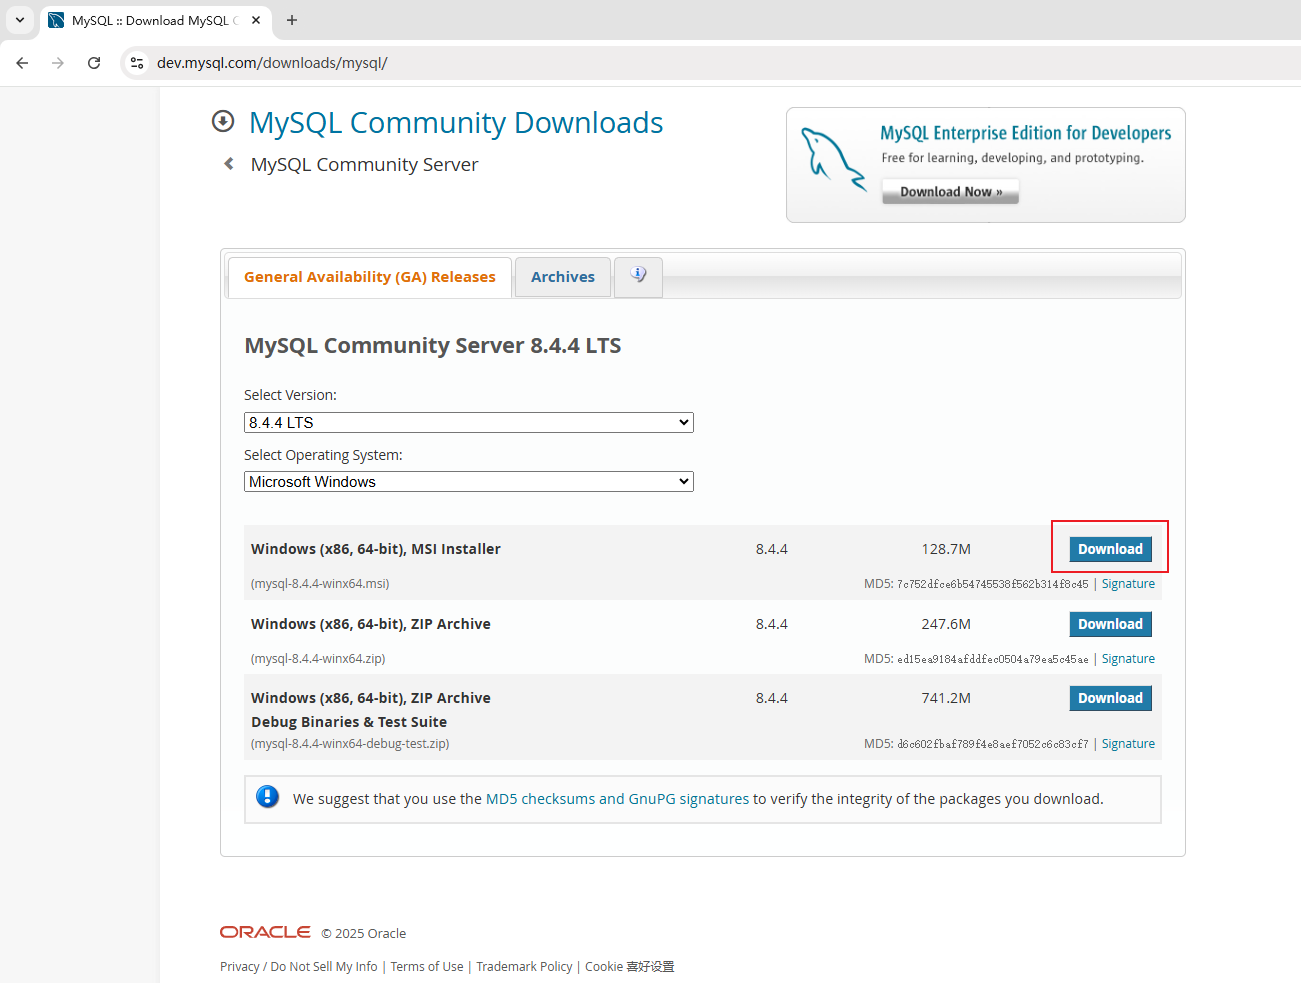Open Signature link for mysql-8.4.4-winx64.msi
Image resolution: width=1301 pixels, height=983 pixels.
point(1128,584)
